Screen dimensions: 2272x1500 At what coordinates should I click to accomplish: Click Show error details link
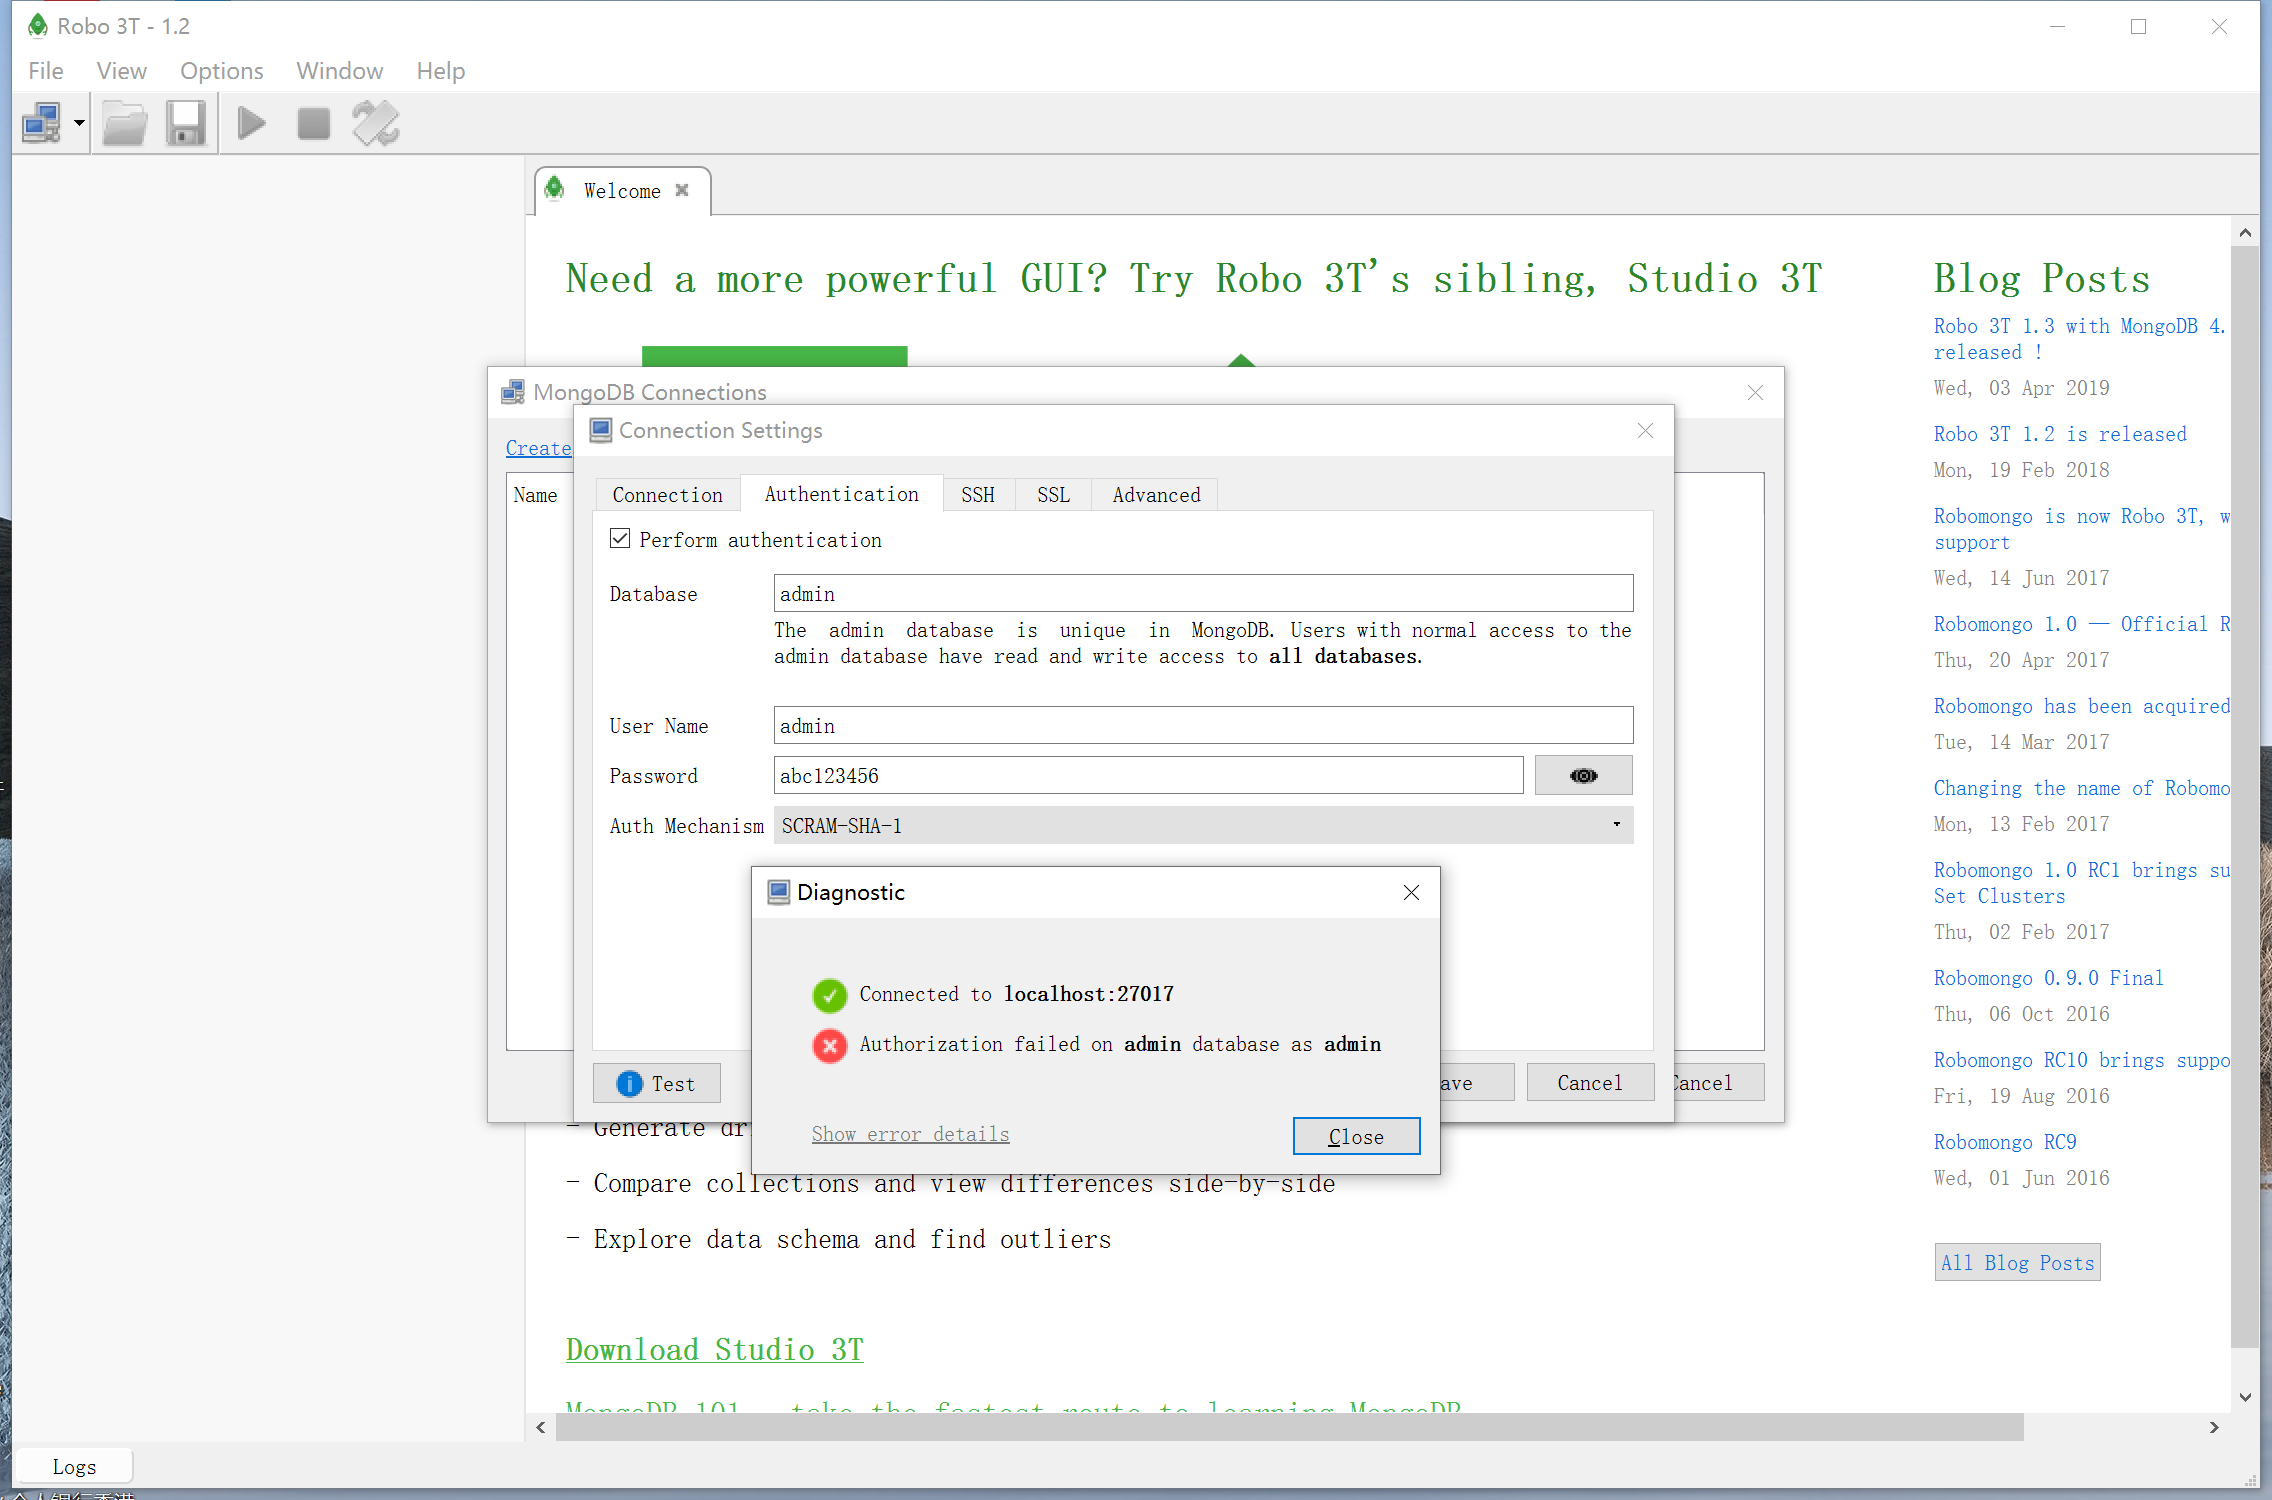tap(910, 1134)
